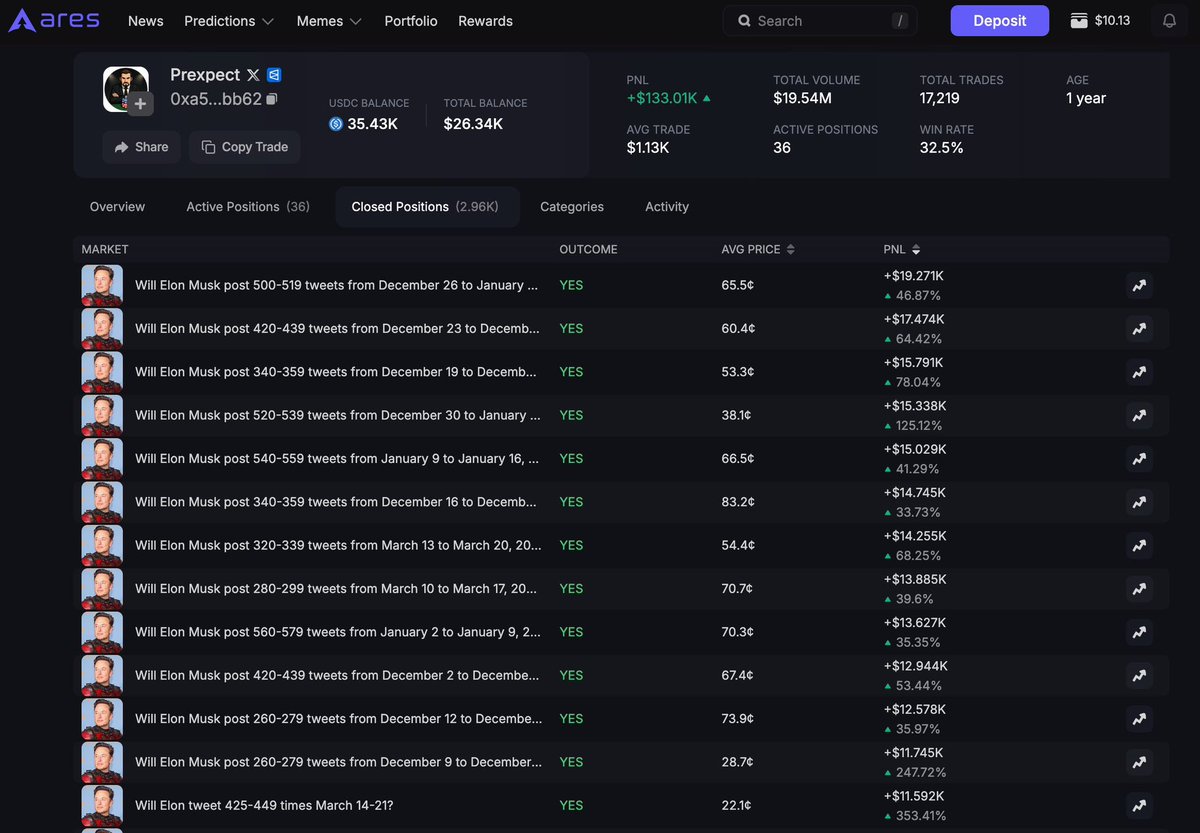This screenshot has width=1200, height=833.
Task: Expand the Predictions menu
Action: [229, 21]
